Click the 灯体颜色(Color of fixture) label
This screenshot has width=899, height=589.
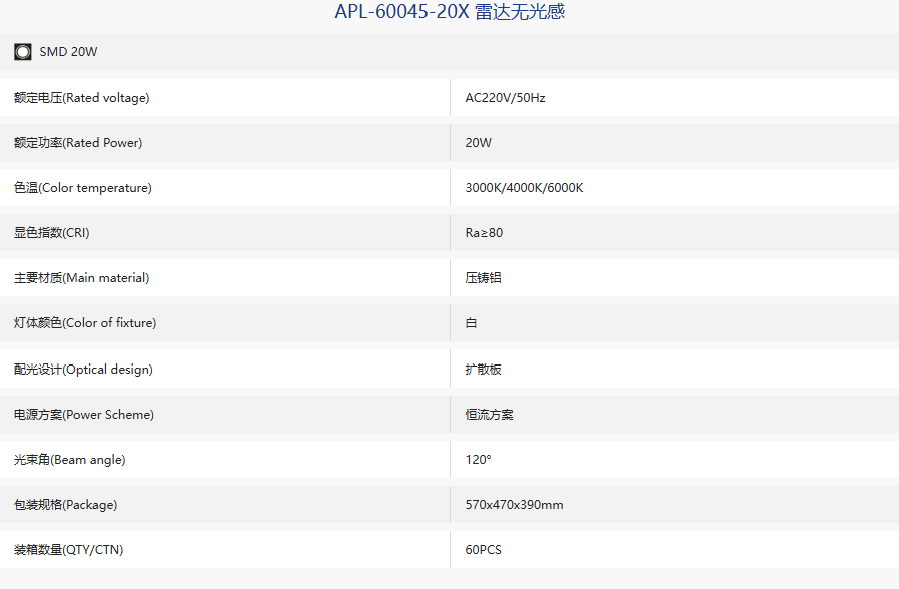85,323
